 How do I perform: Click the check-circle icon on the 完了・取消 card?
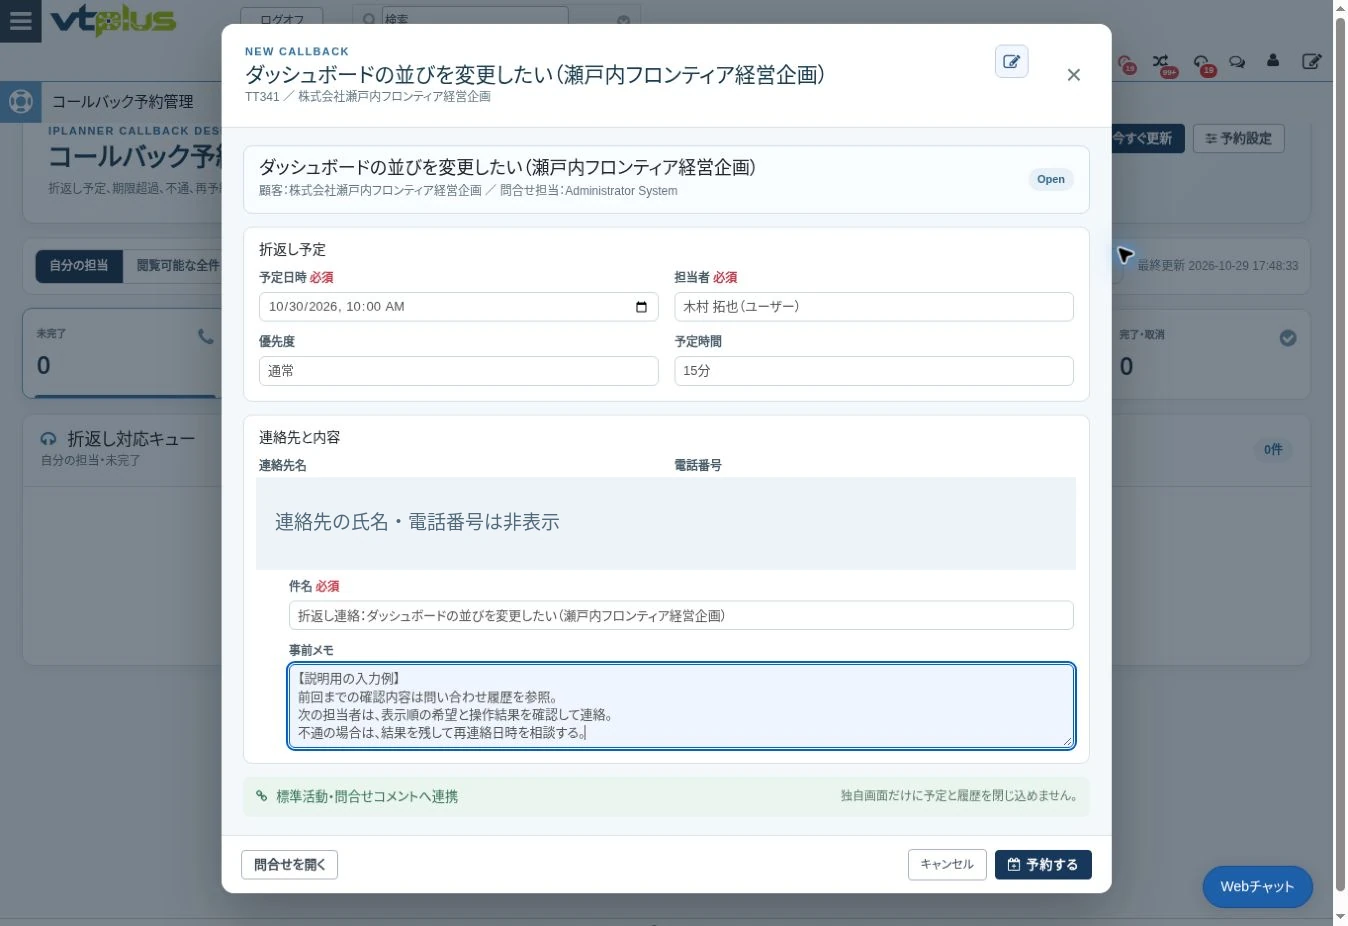pos(1288,338)
